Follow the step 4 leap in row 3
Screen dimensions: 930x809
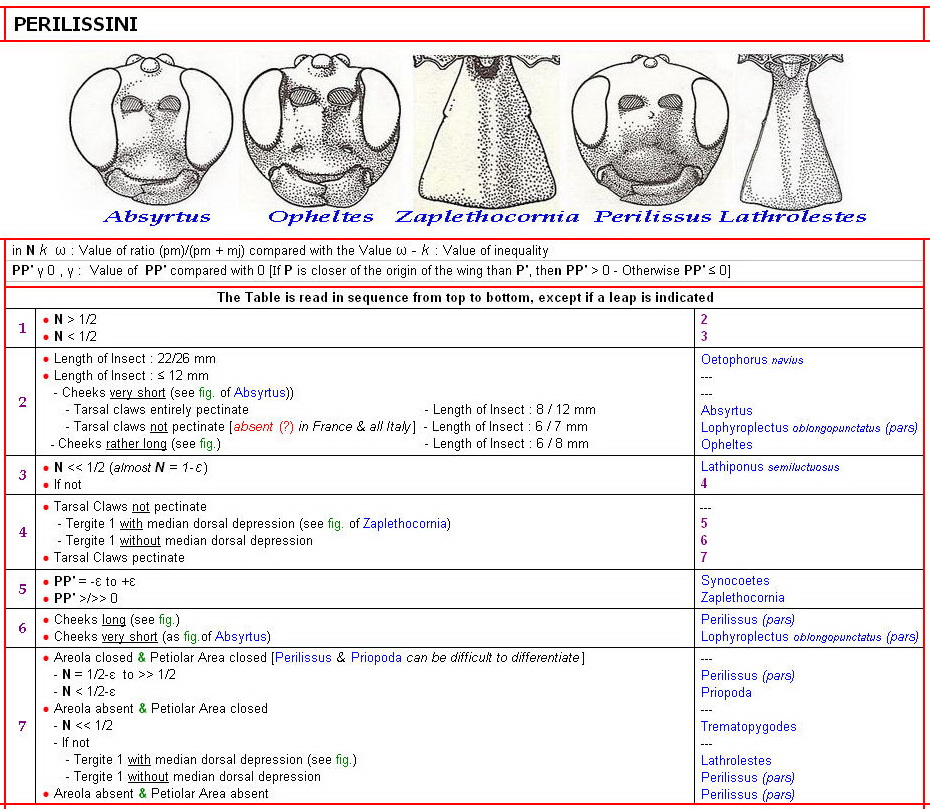(x=704, y=483)
